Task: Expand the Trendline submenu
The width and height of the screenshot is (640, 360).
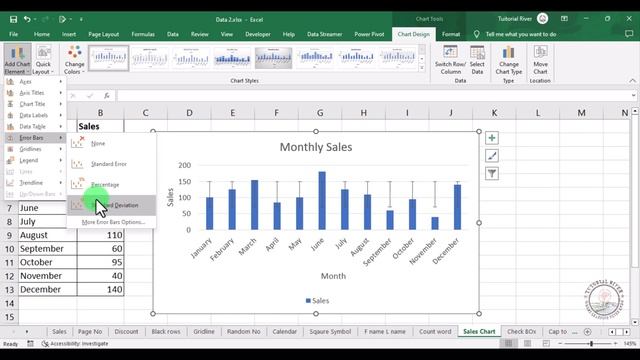Action: pos(35,182)
